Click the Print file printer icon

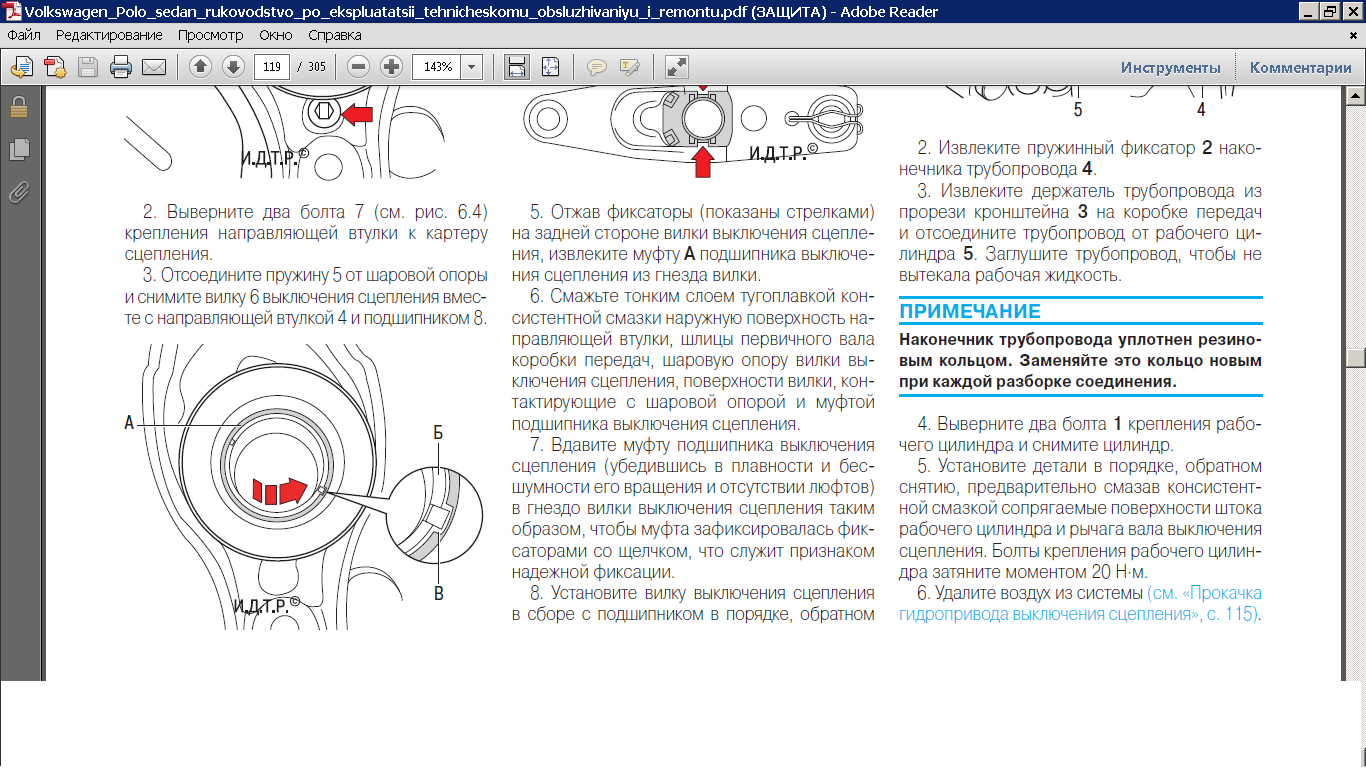pos(121,67)
